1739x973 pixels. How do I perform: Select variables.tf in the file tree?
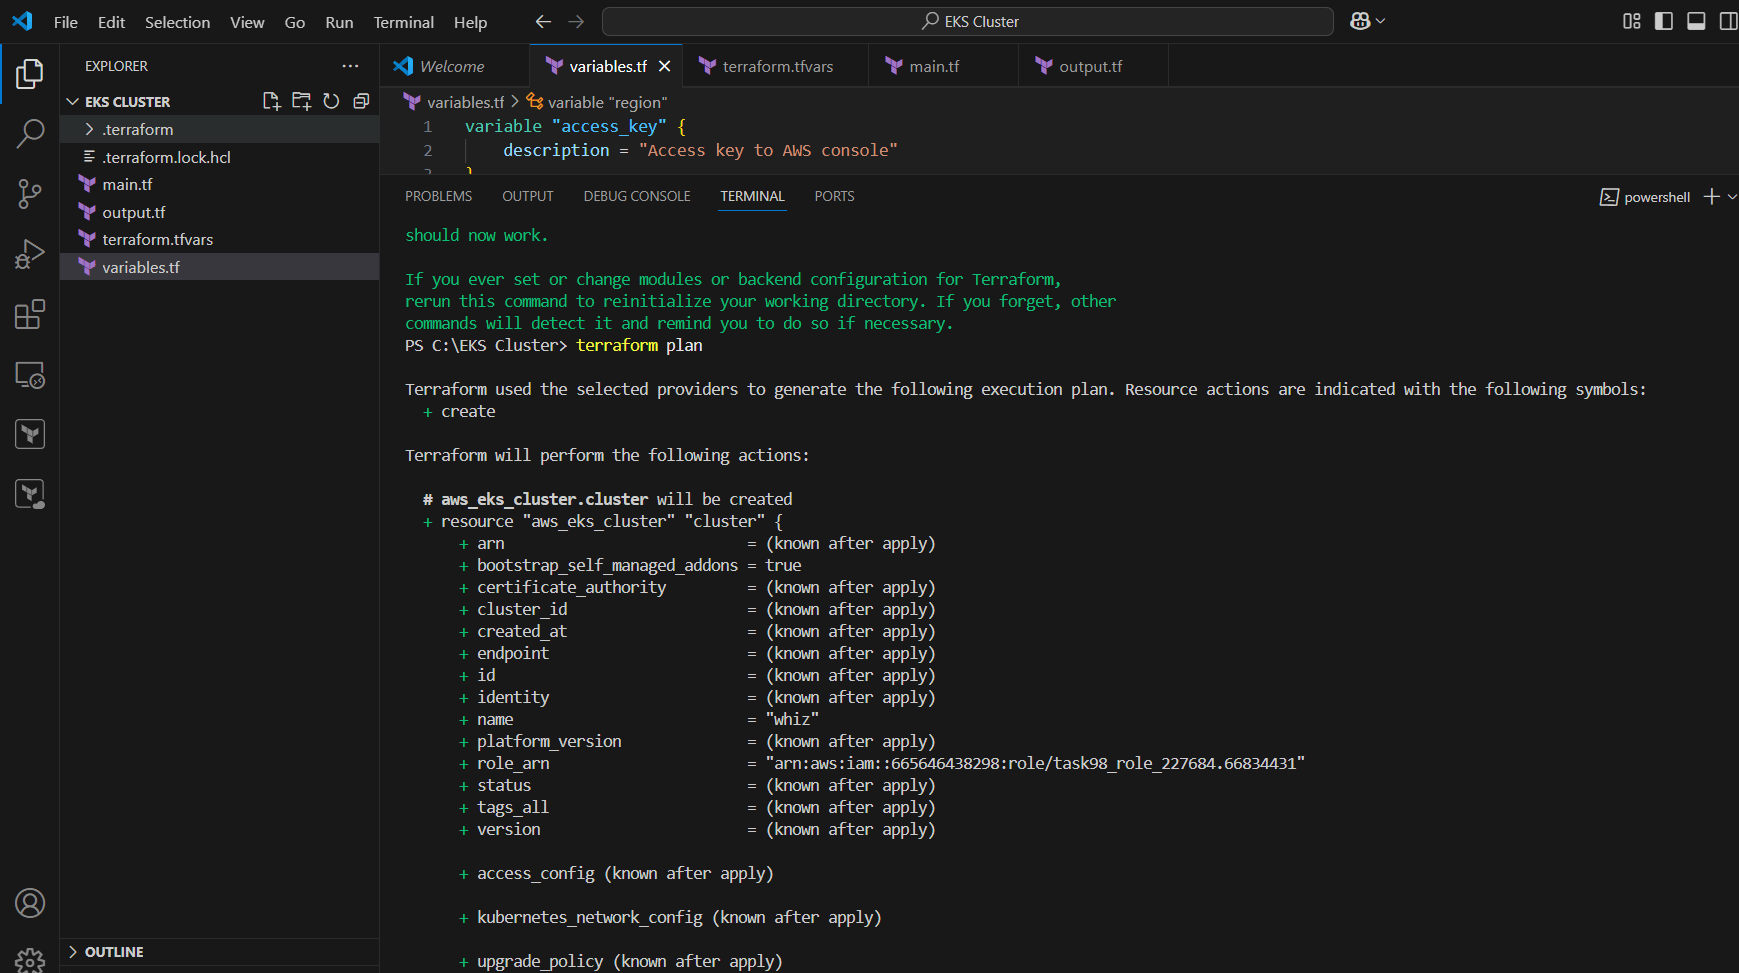(219, 267)
